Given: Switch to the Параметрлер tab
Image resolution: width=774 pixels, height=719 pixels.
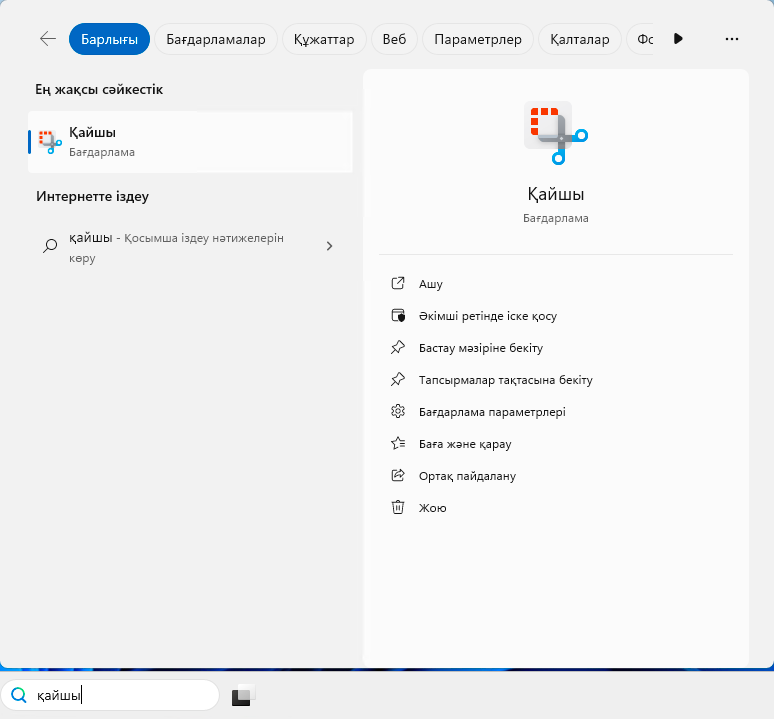Looking at the screenshot, I should [479, 39].
